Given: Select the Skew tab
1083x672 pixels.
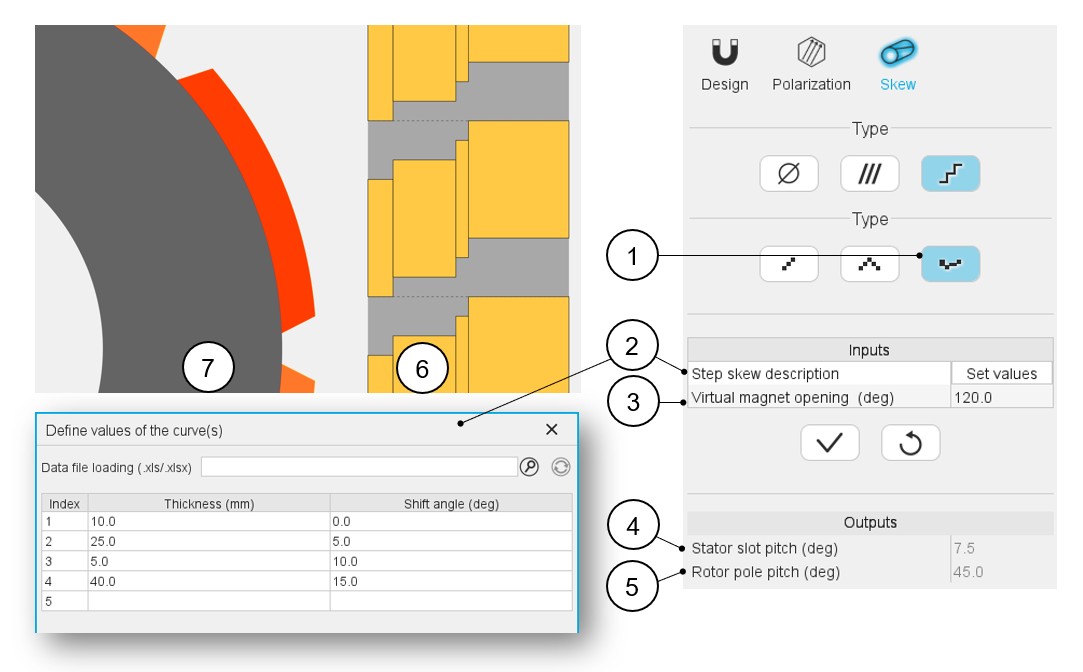Looking at the screenshot, I should [897, 65].
